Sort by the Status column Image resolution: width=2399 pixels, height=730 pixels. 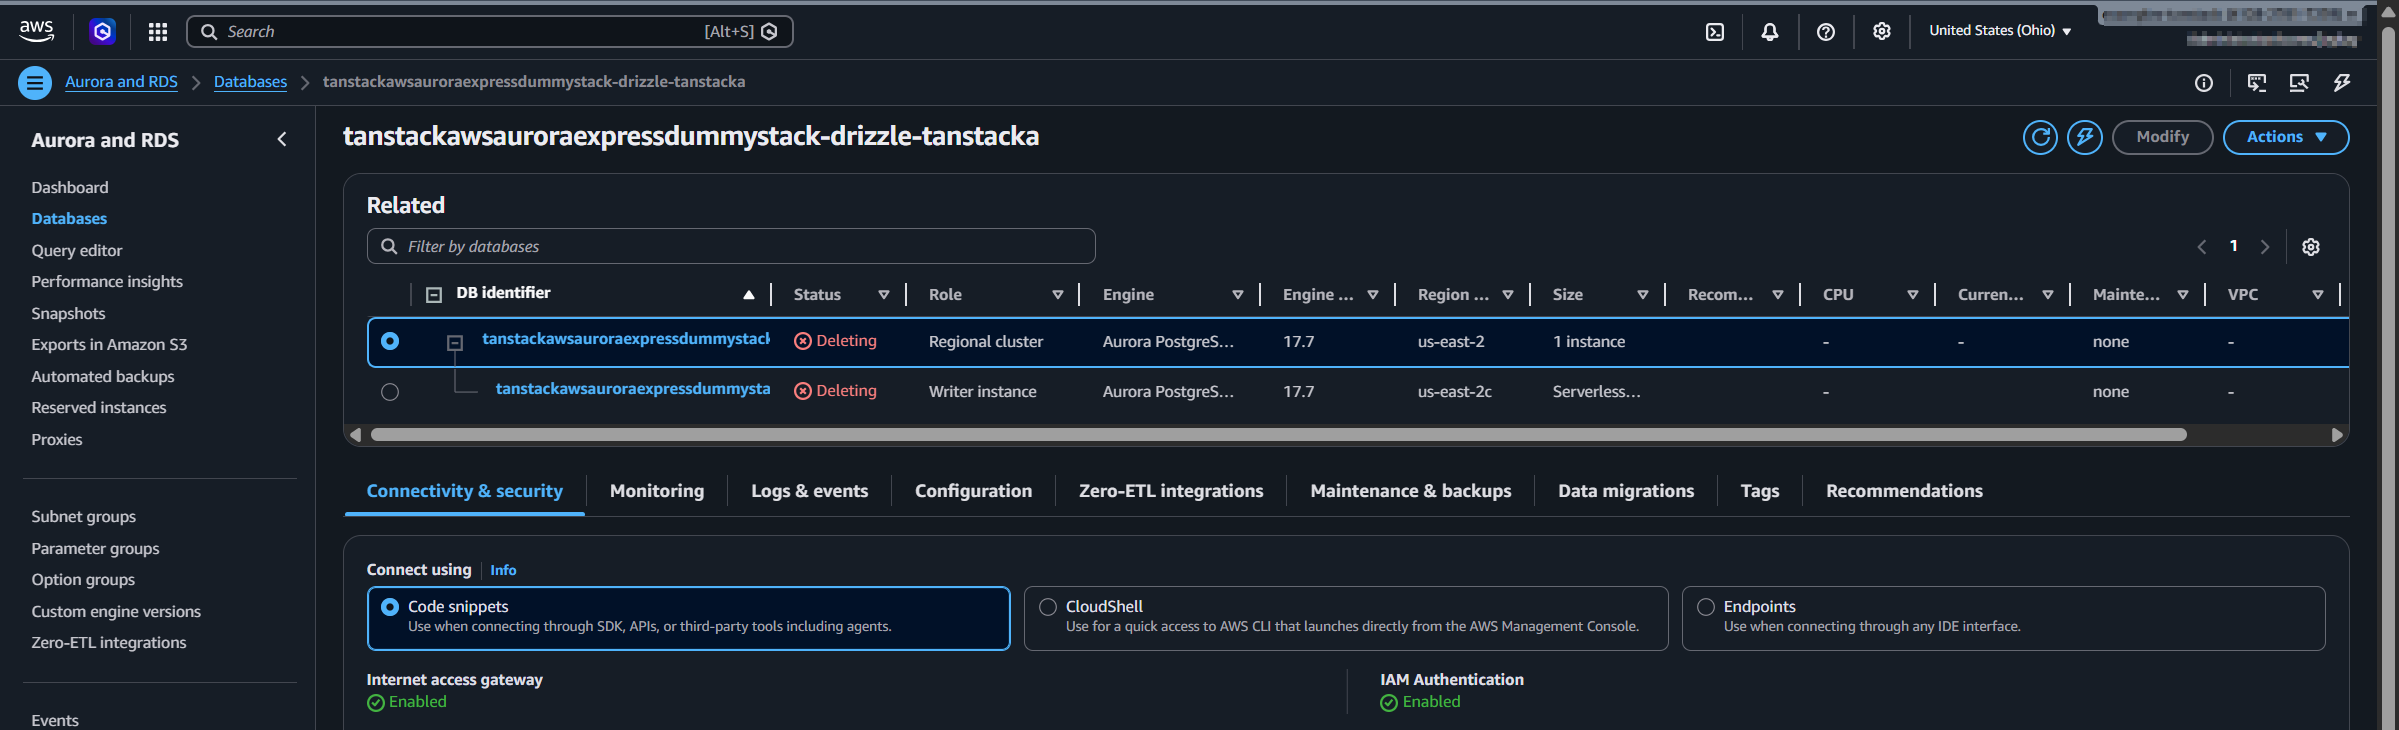point(884,295)
